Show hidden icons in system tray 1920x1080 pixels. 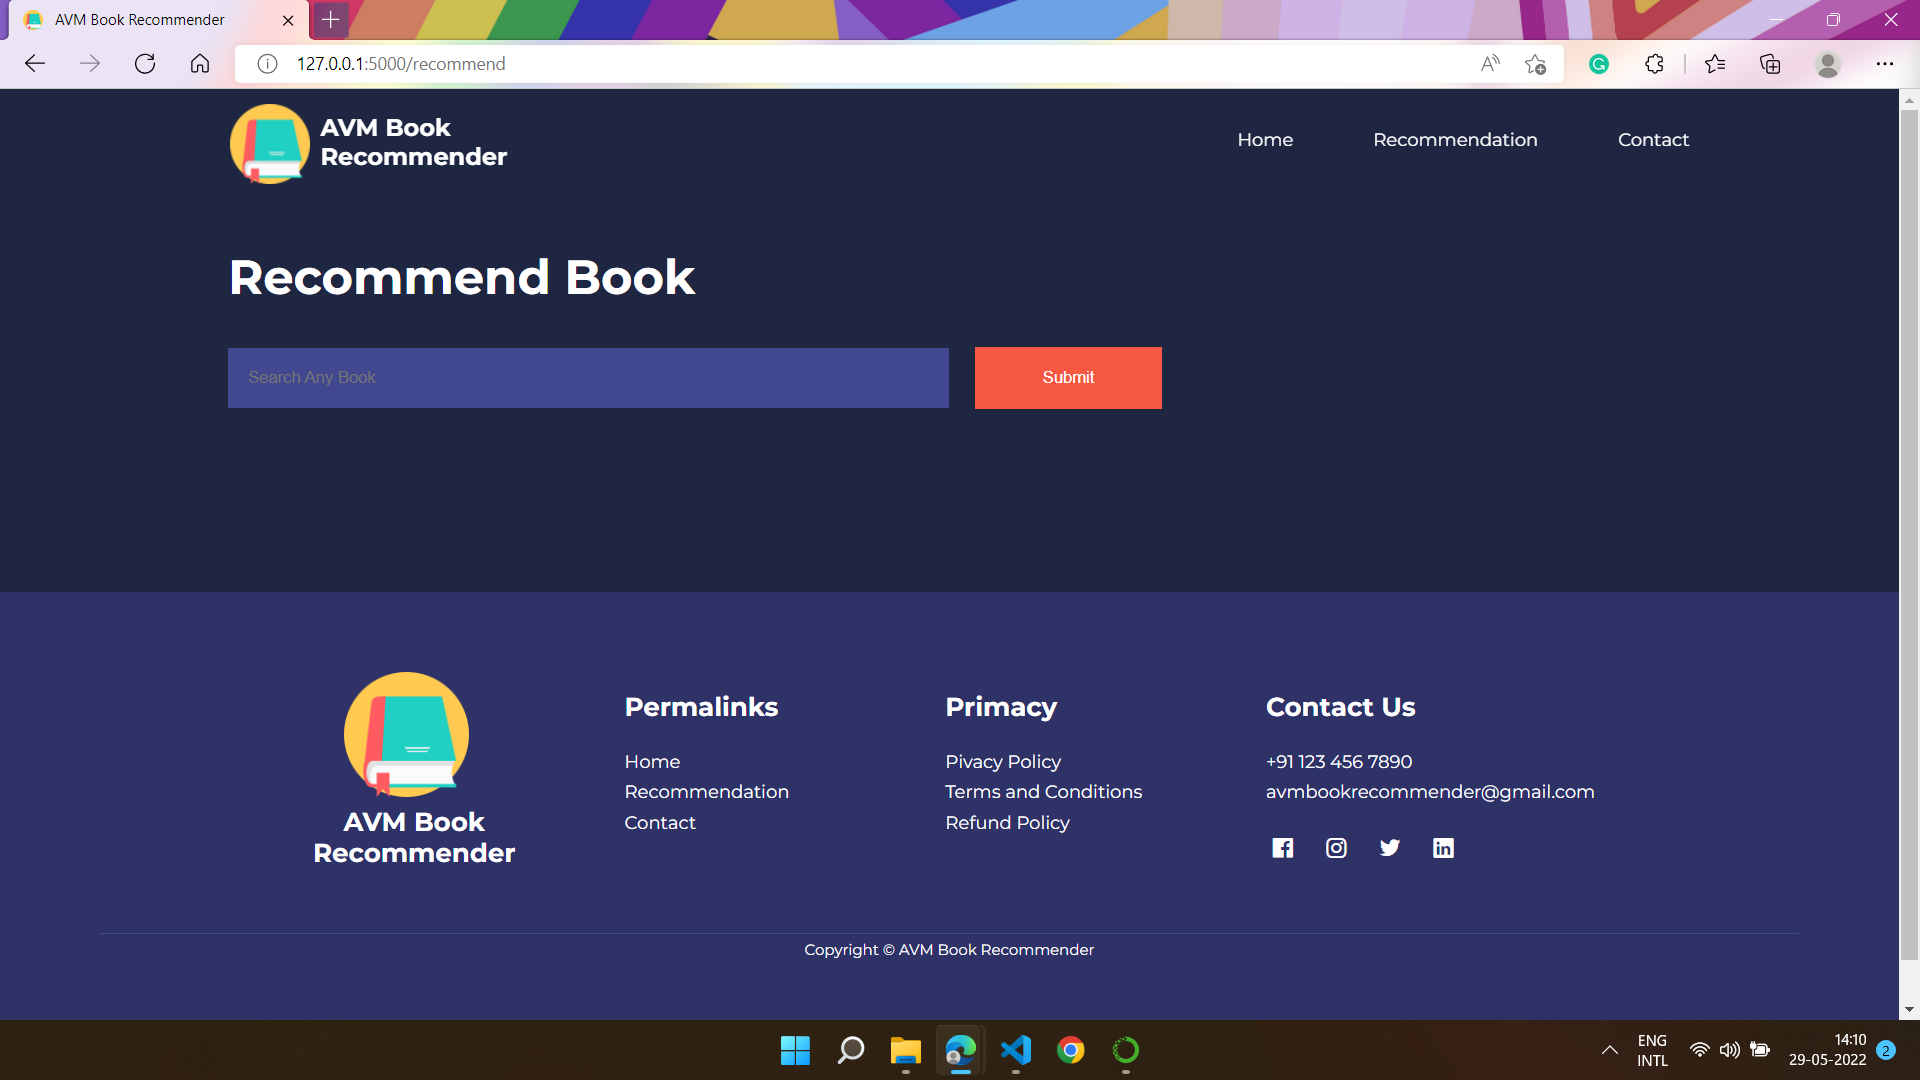point(1609,1050)
